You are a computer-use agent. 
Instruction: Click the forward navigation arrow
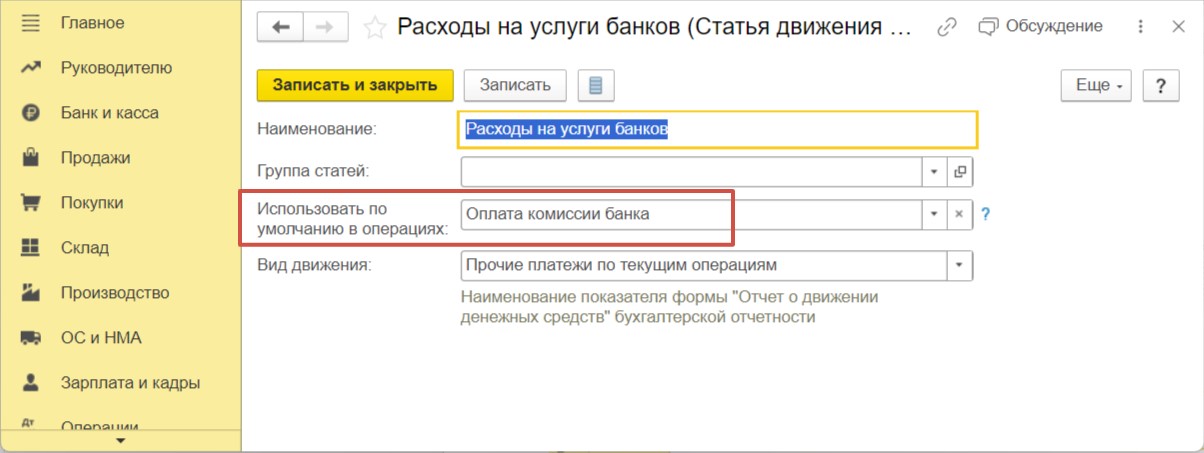[325, 27]
